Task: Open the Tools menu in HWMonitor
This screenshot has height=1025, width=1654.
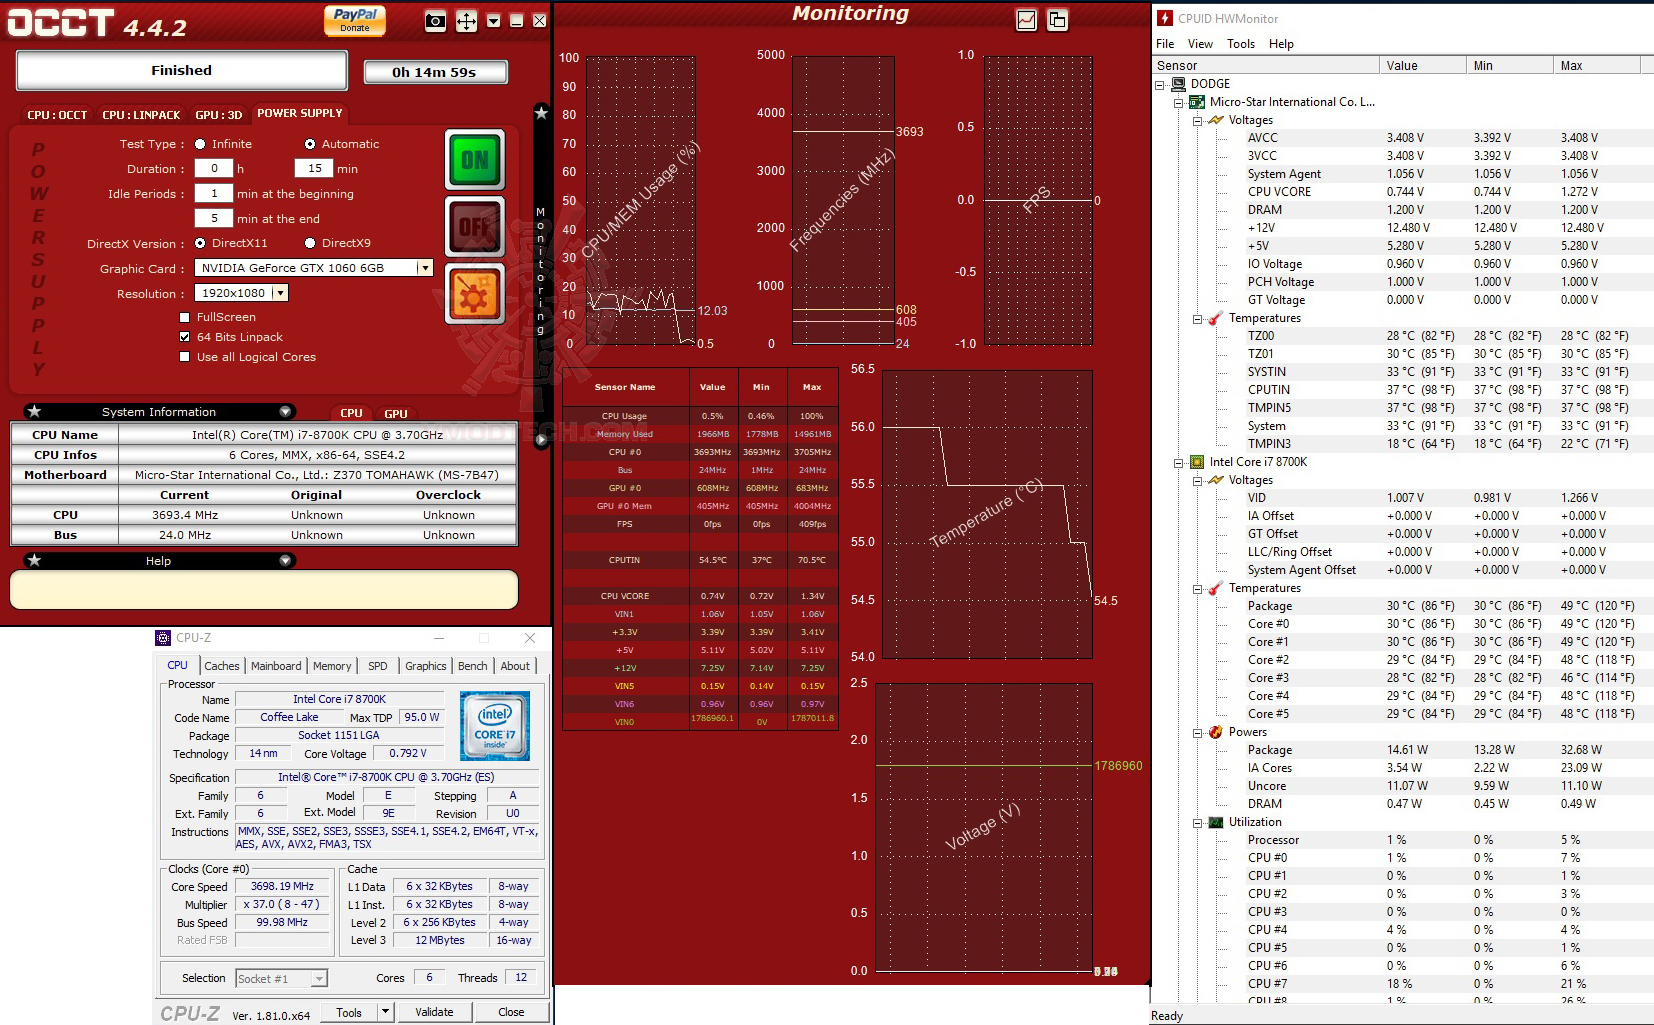Action: pos(1241,44)
